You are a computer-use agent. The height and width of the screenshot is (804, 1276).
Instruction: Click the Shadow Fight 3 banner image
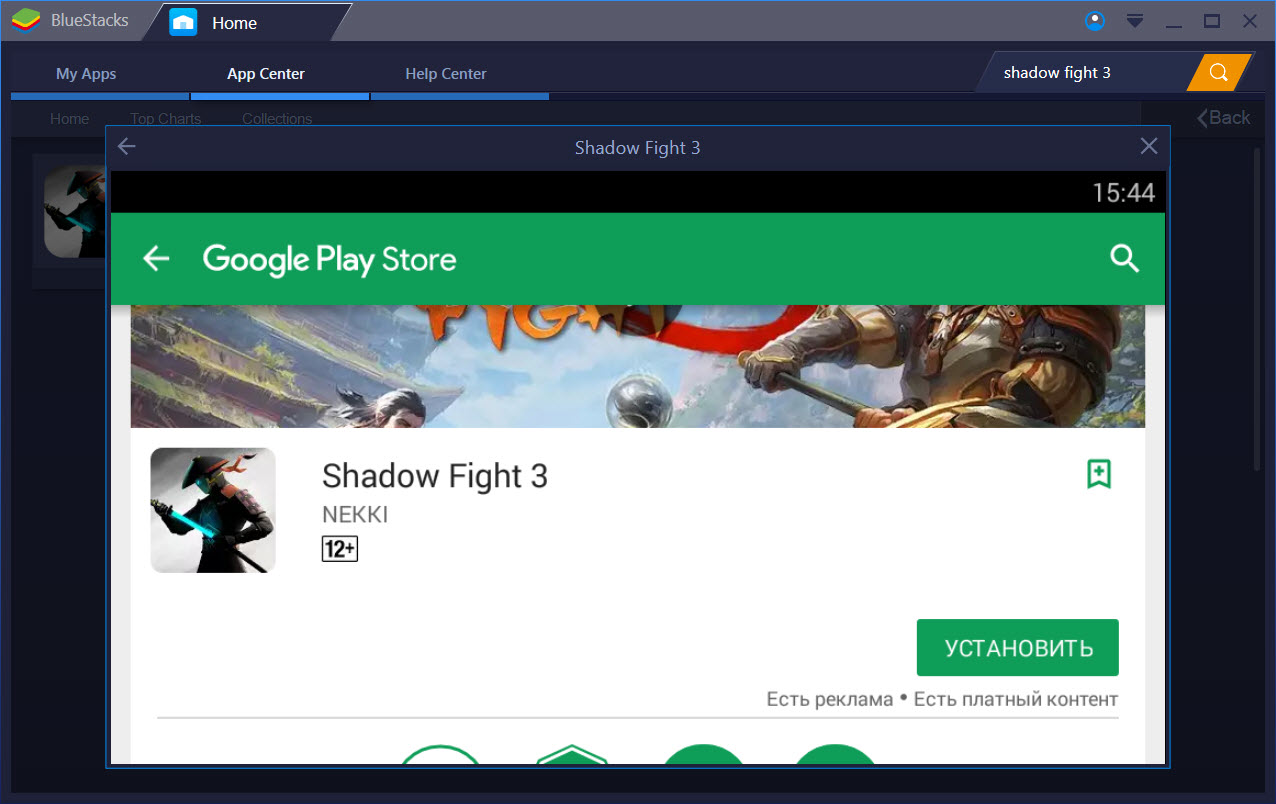click(638, 366)
